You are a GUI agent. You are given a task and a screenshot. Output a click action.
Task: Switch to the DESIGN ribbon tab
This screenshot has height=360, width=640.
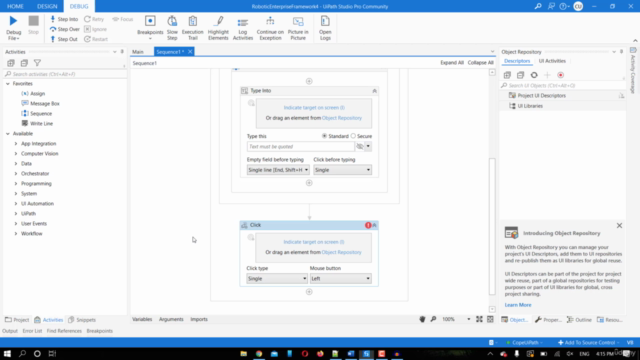[47, 6]
